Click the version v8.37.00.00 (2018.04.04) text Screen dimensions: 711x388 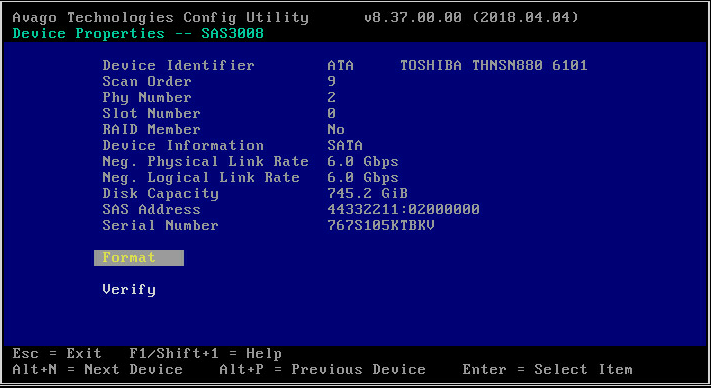(471, 18)
